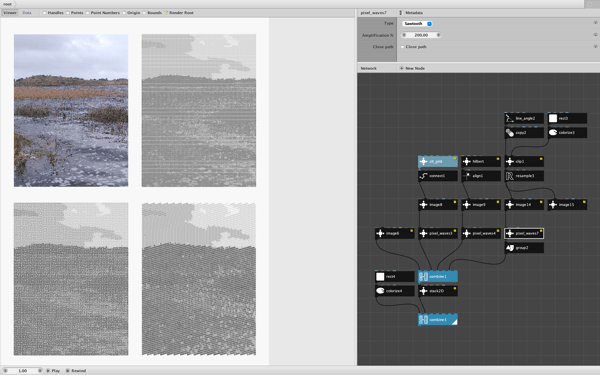Select the rect4 node icon
Viewport: 600px width, 375px height.
pos(380,277)
